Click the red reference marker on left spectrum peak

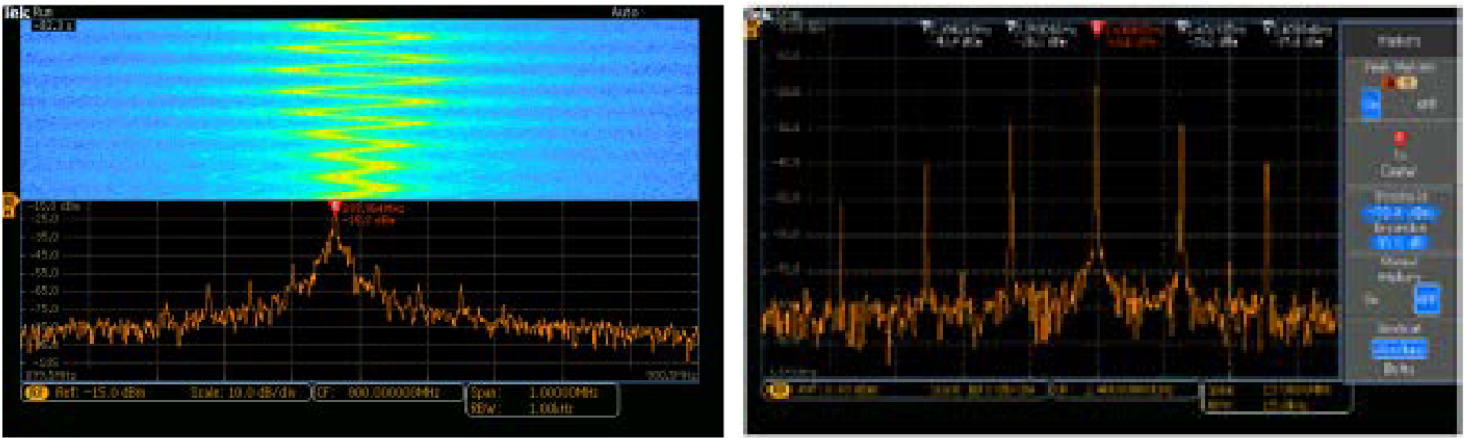(334, 206)
